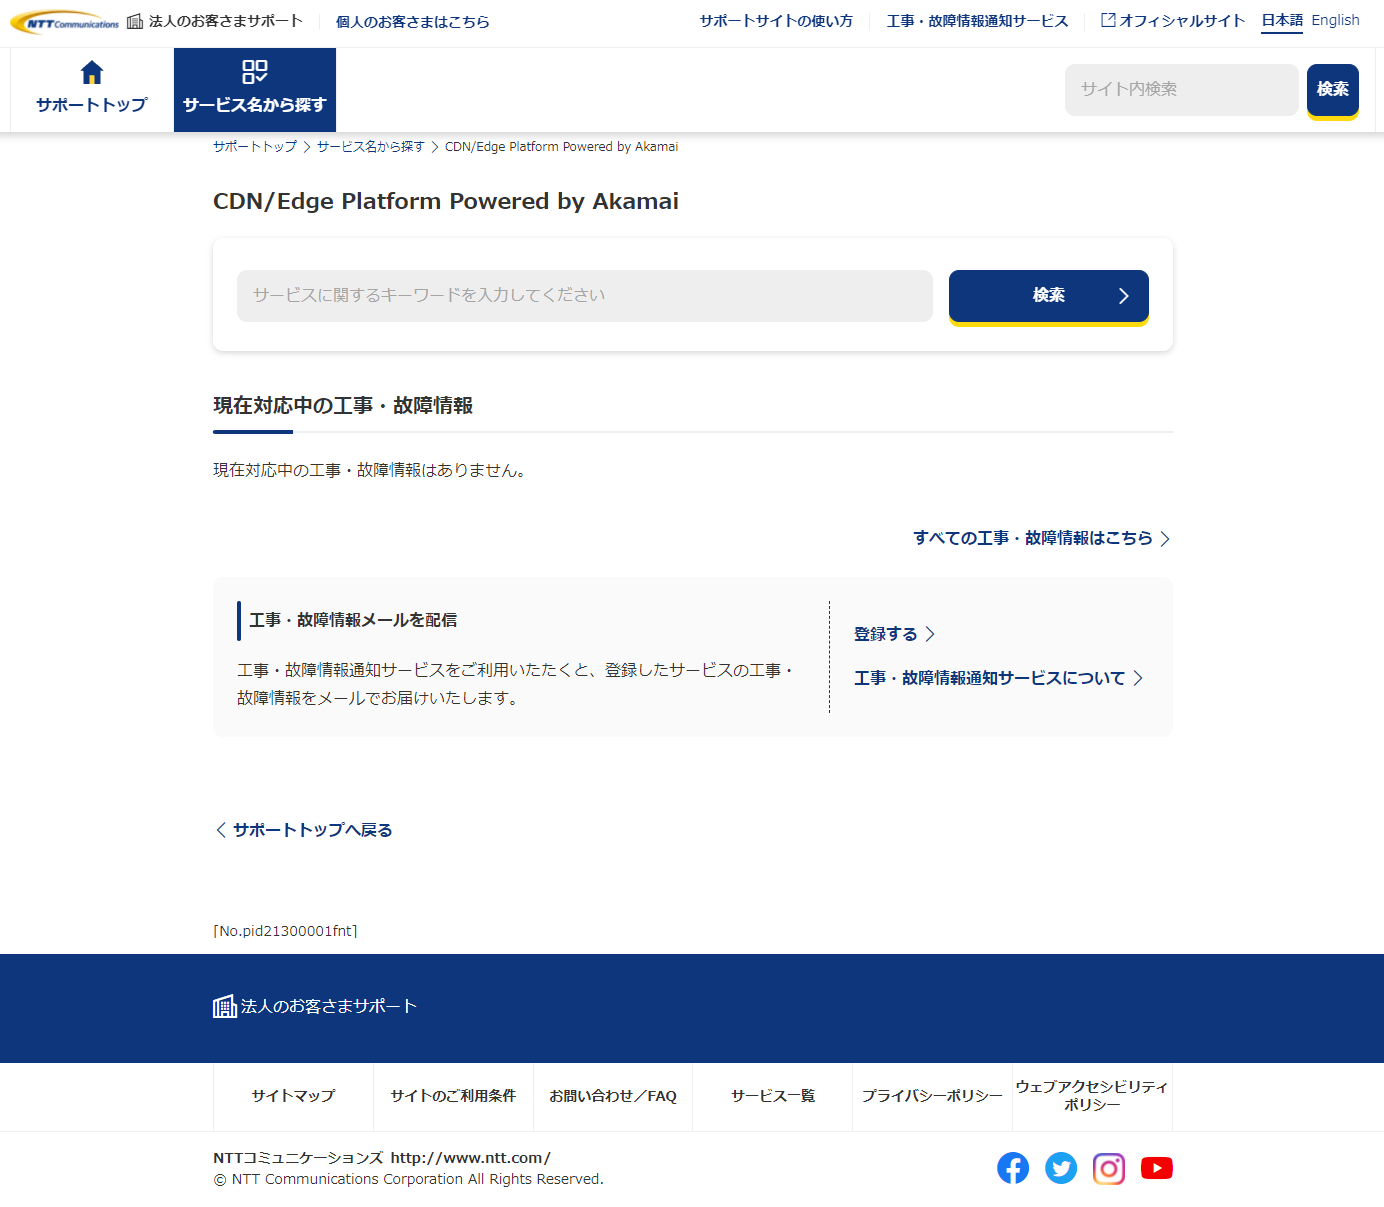The height and width of the screenshot is (1207, 1384).
Task: Open footer プライバシーポリシー link
Action: [932, 1096]
